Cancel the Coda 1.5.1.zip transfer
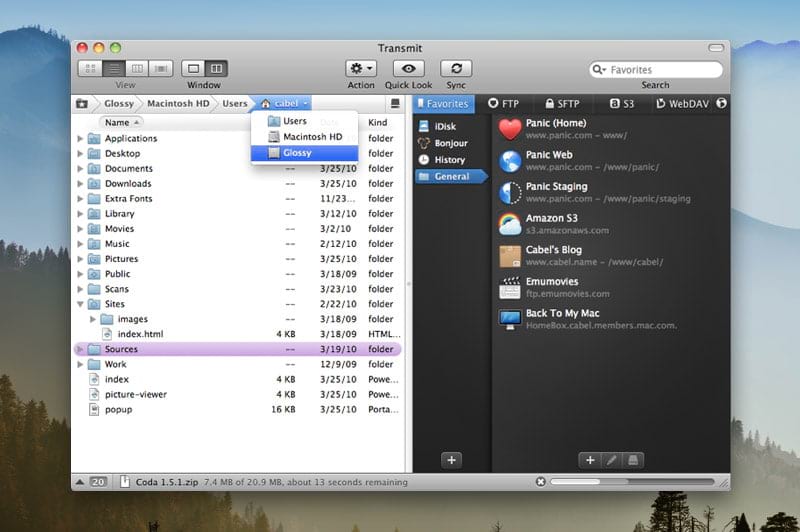 (x=541, y=482)
